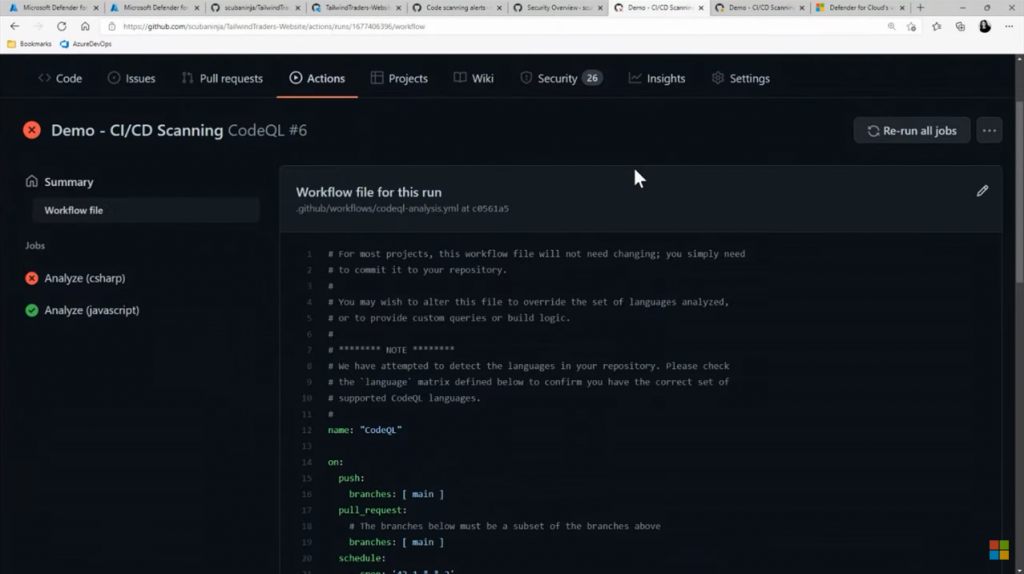Open the failed Analyze (csharp) job
Viewport: 1024px width, 574px height.
coord(85,278)
